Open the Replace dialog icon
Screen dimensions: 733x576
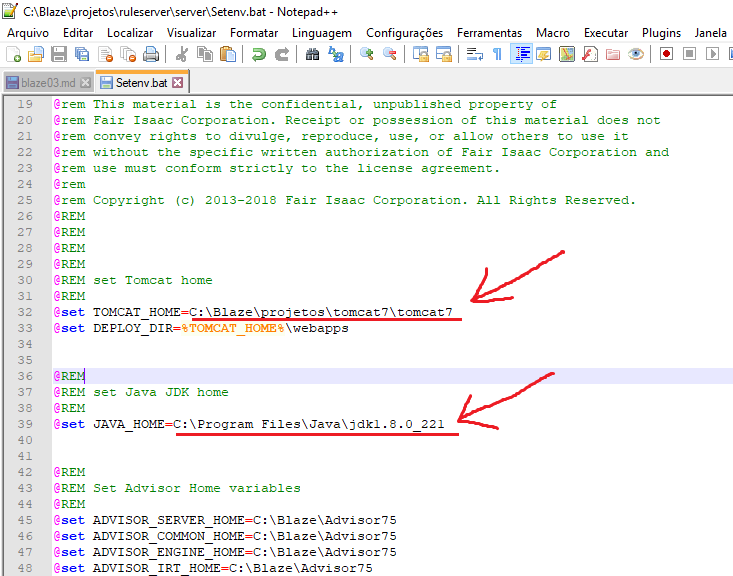(x=335, y=54)
